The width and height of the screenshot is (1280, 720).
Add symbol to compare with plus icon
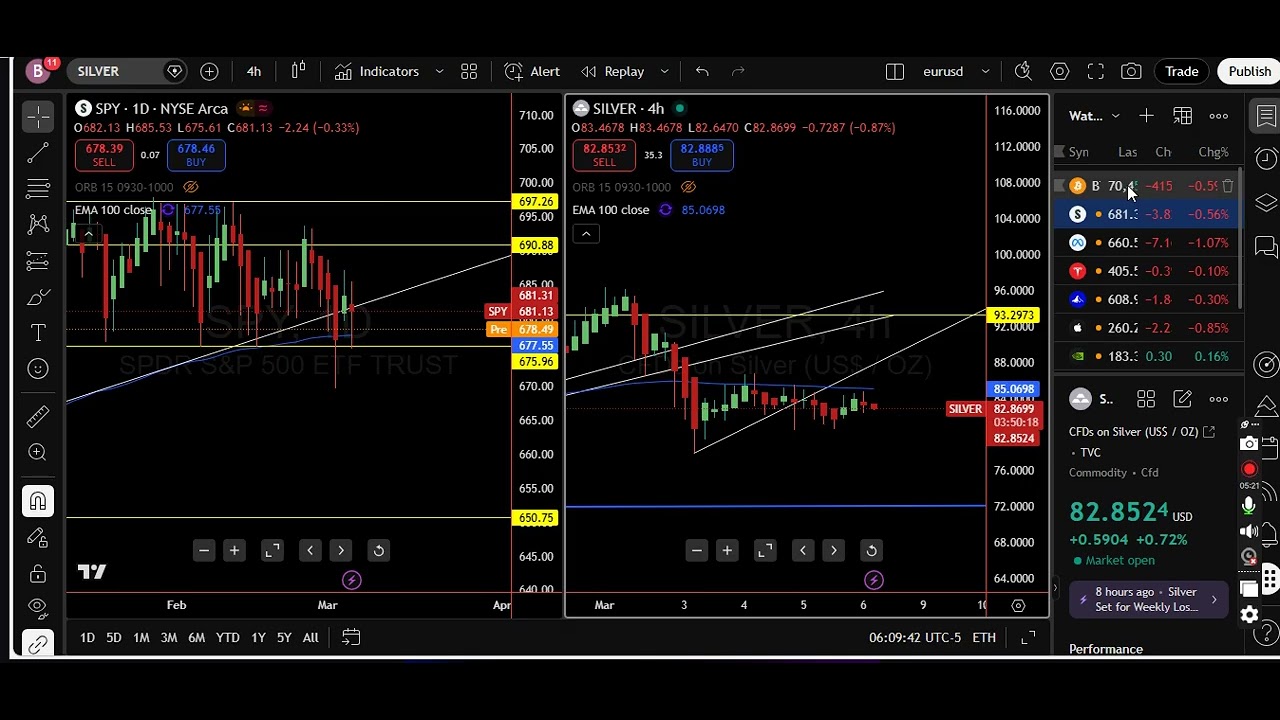(209, 71)
